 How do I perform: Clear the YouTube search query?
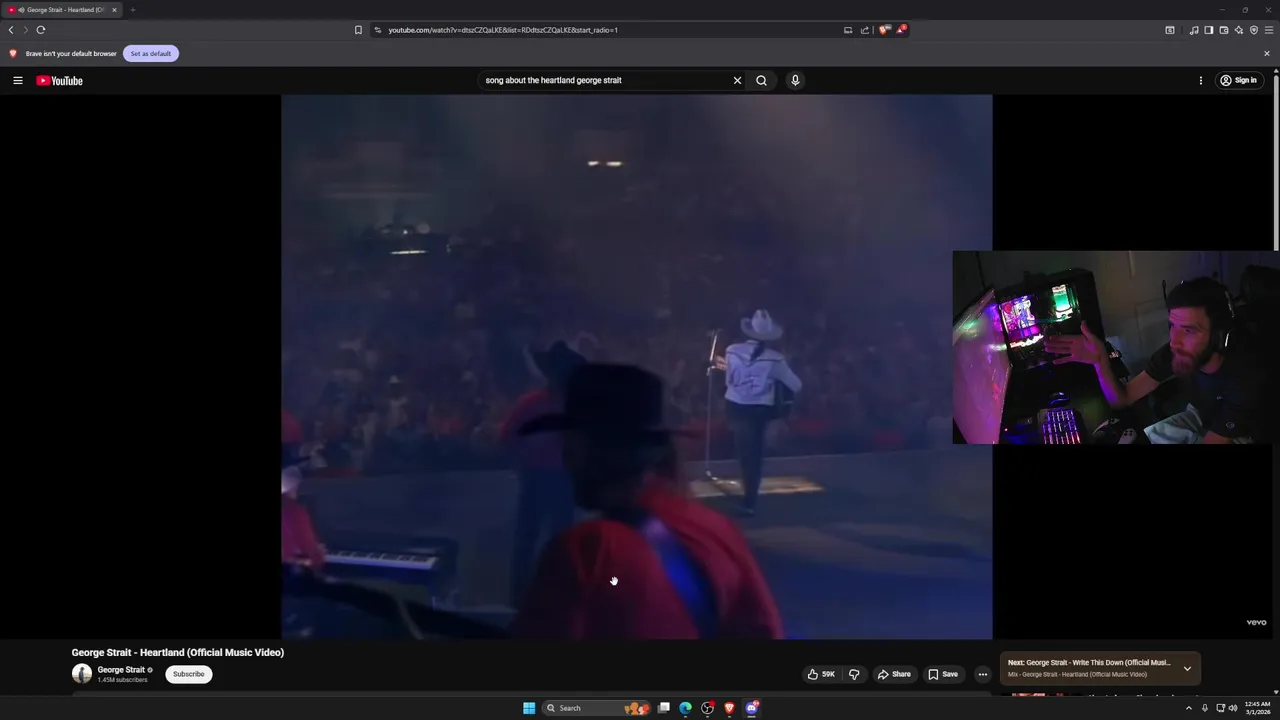coord(737,80)
